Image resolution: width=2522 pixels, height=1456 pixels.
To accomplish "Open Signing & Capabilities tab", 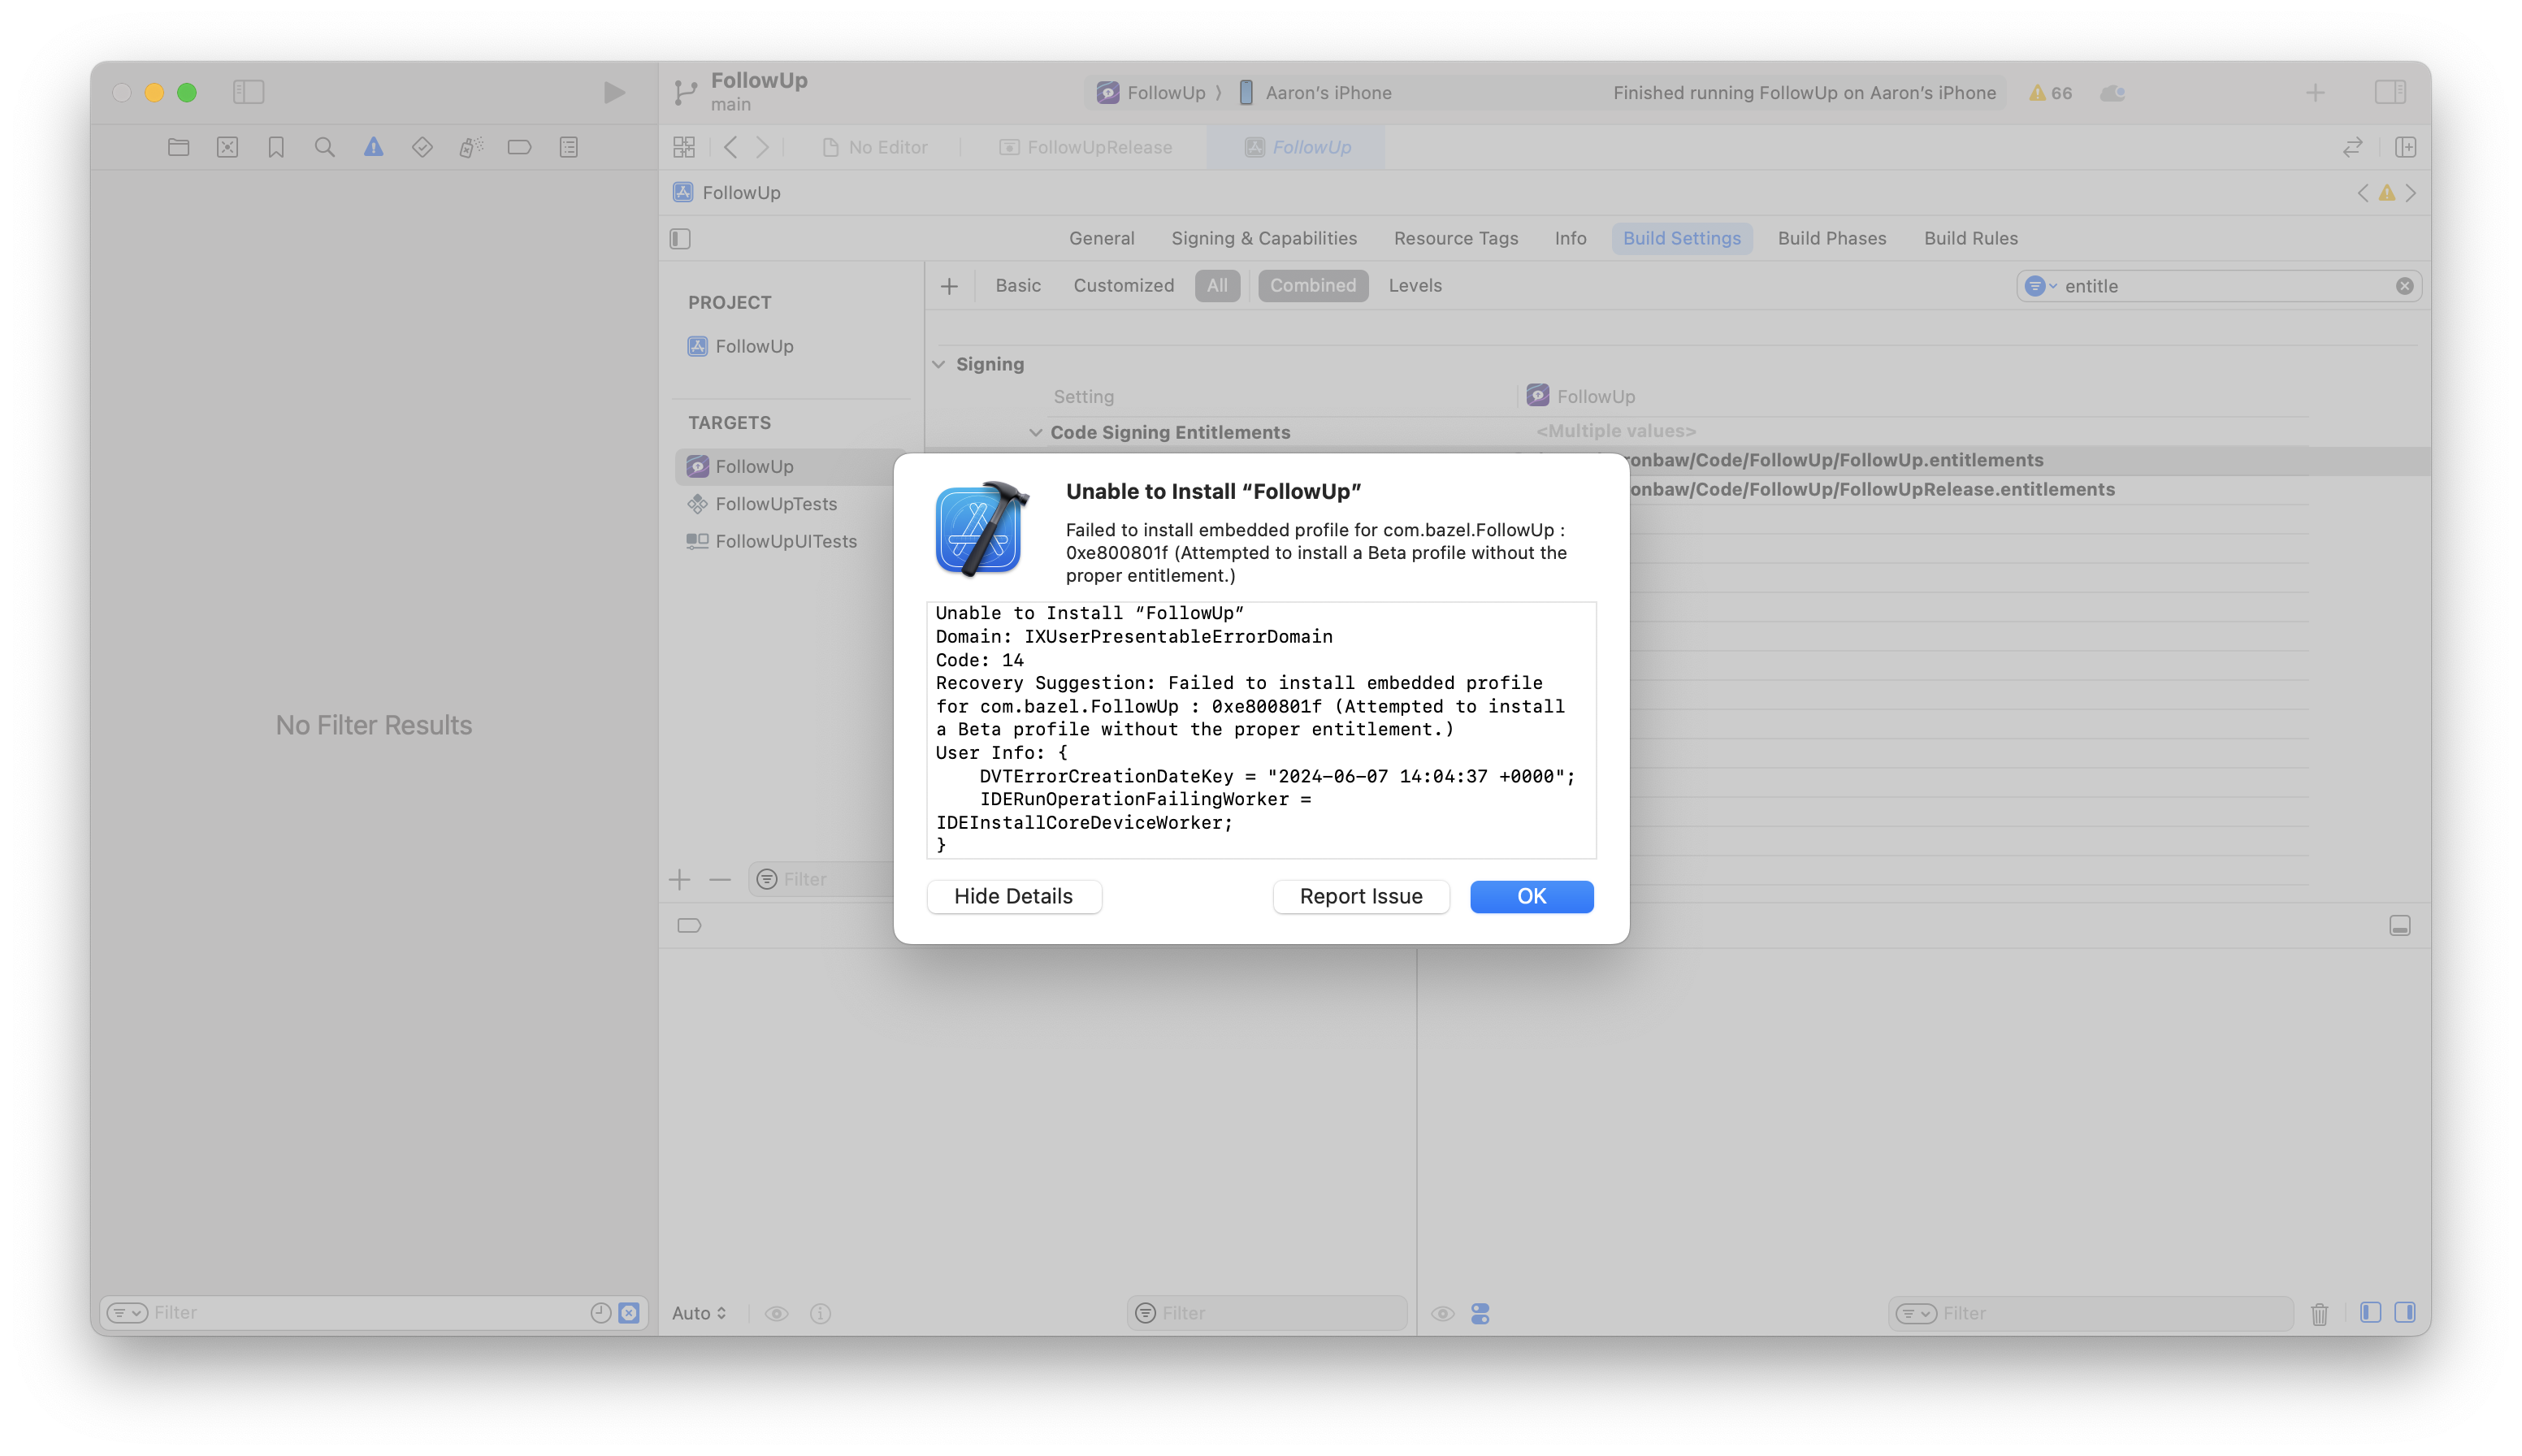I will tap(1263, 238).
